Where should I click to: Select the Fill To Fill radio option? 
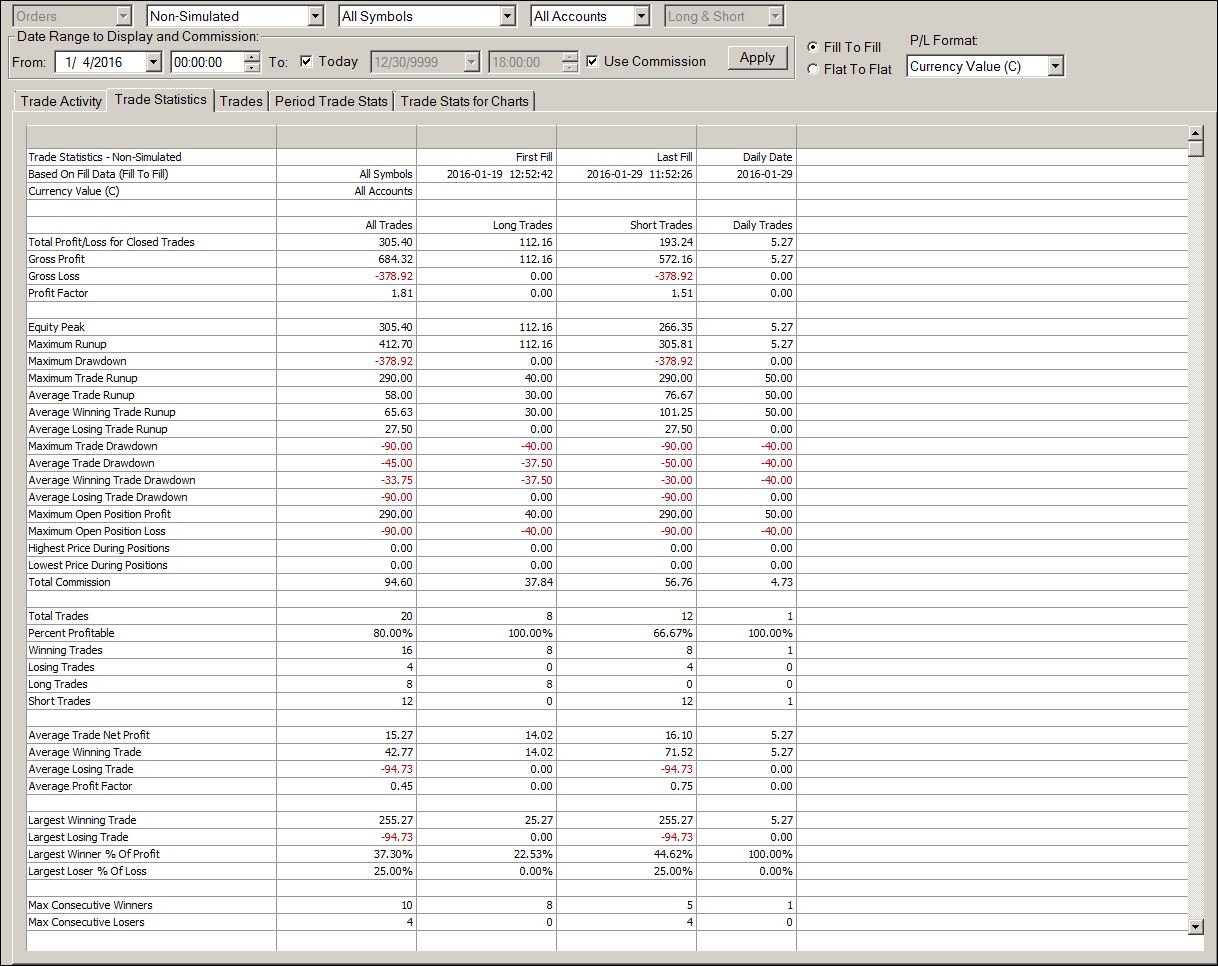813,47
